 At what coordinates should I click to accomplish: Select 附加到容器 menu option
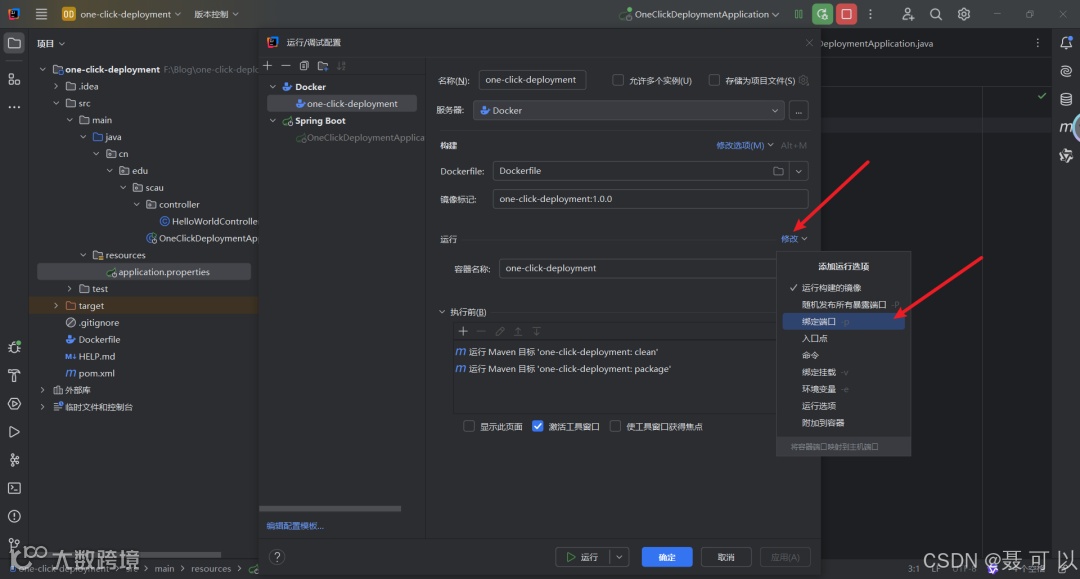[844, 423]
